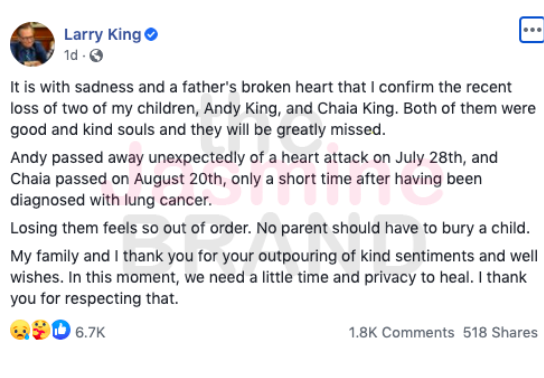Open the Larry King profile name link
The height and width of the screenshot is (378, 544).
(x=102, y=34)
